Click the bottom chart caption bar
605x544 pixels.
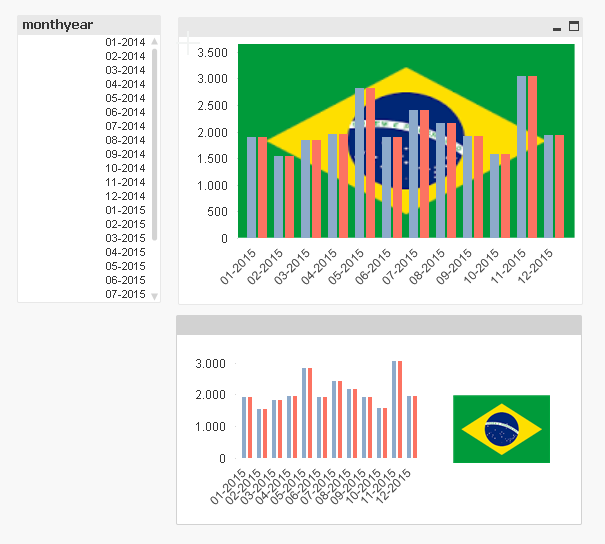[x=379, y=325]
